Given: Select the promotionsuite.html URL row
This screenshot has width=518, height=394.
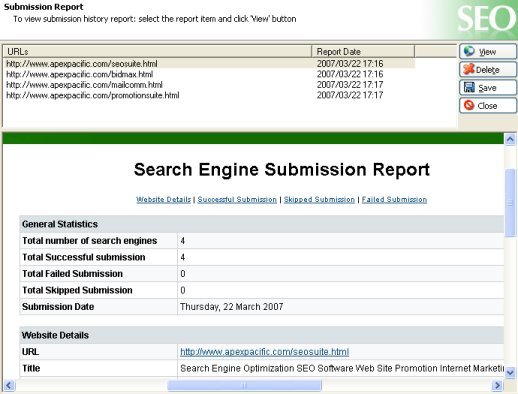Looking at the screenshot, I should (x=210, y=95).
